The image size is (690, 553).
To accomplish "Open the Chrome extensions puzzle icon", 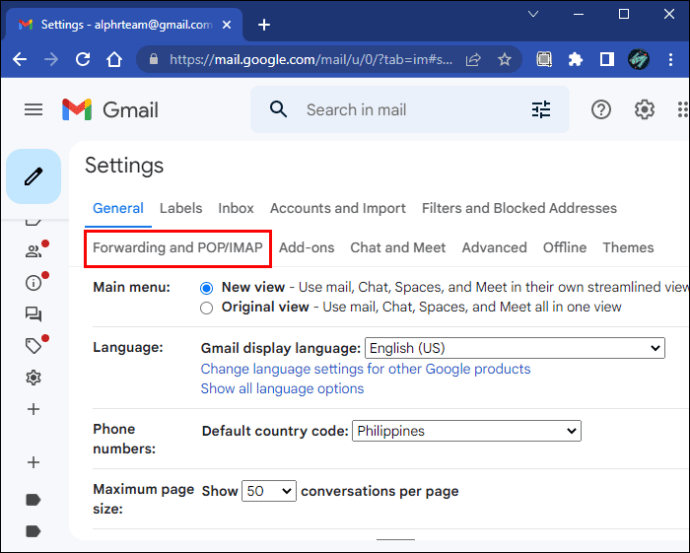I will pos(575,59).
